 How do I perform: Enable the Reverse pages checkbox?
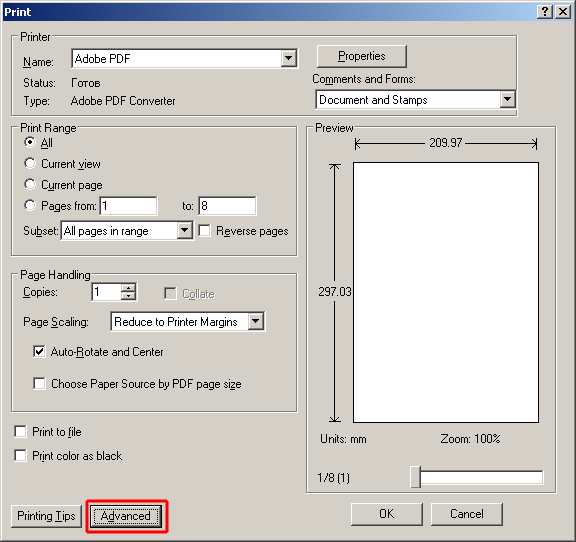pyautogui.click(x=204, y=231)
